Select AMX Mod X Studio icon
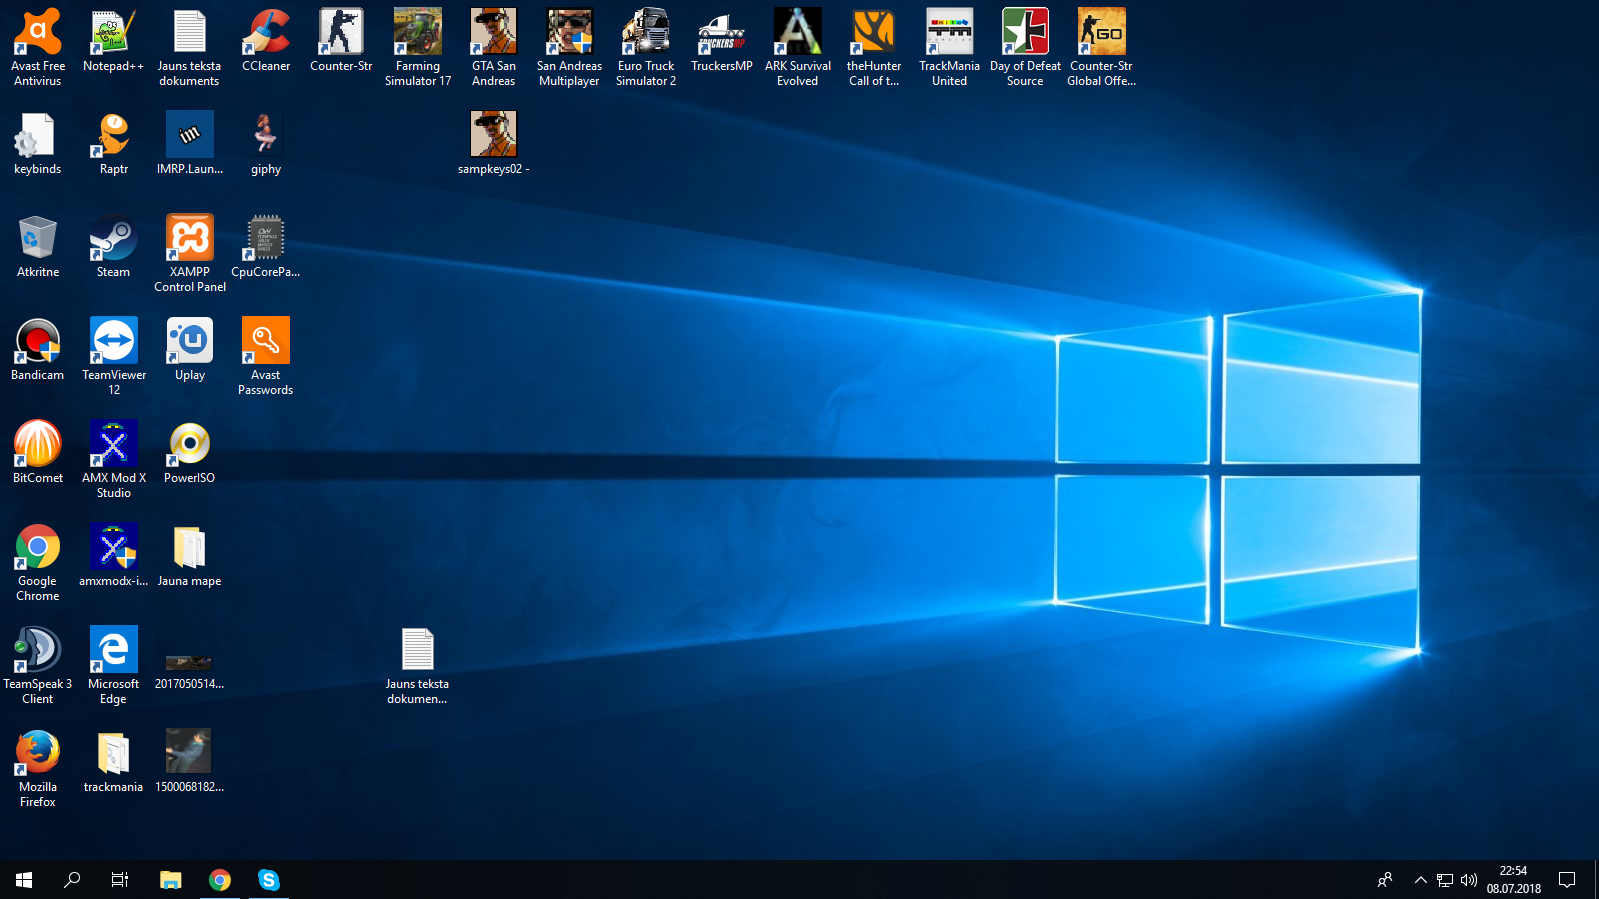This screenshot has width=1599, height=899. point(113,459)
